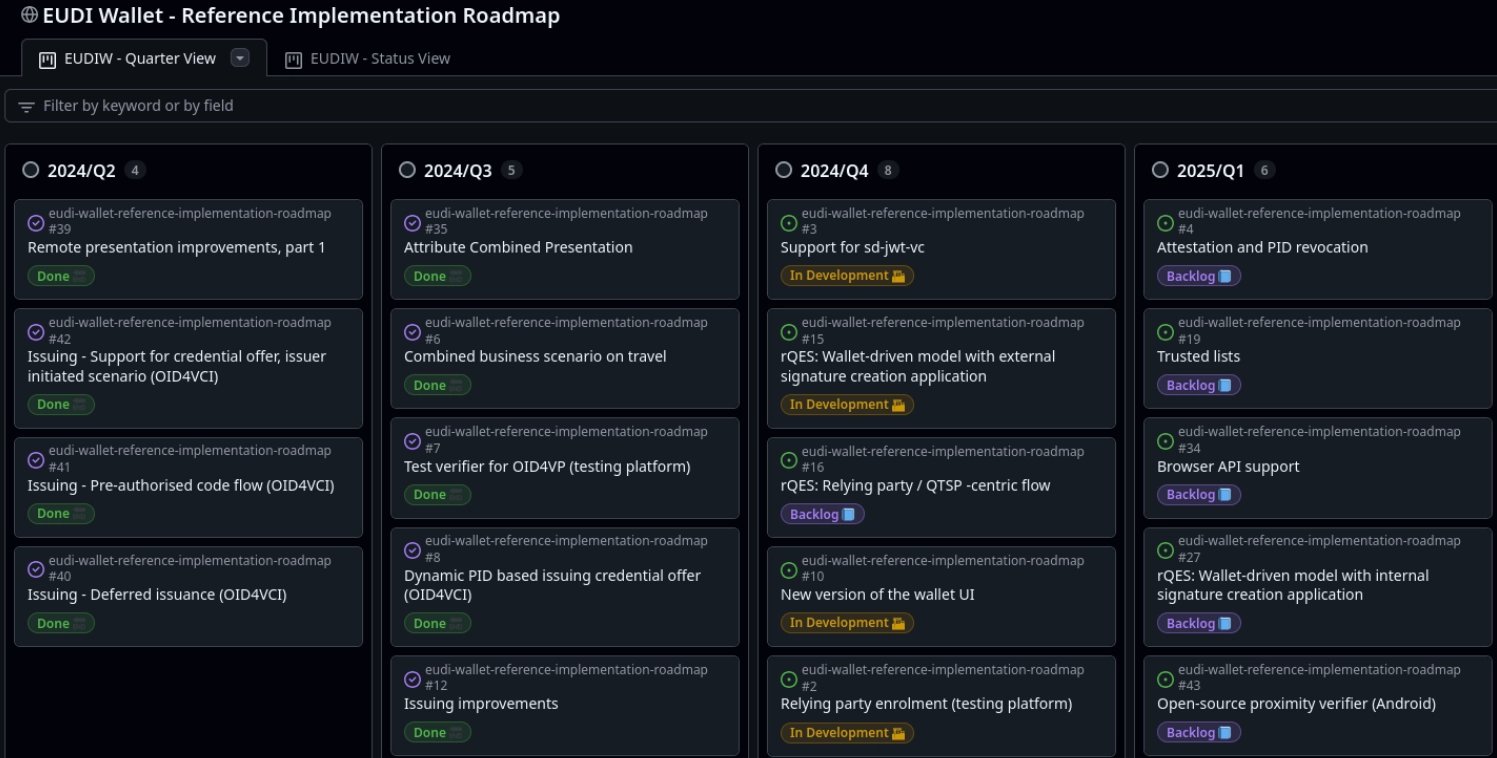Click the open issue icon on issue #3

(x=789, y=223)
